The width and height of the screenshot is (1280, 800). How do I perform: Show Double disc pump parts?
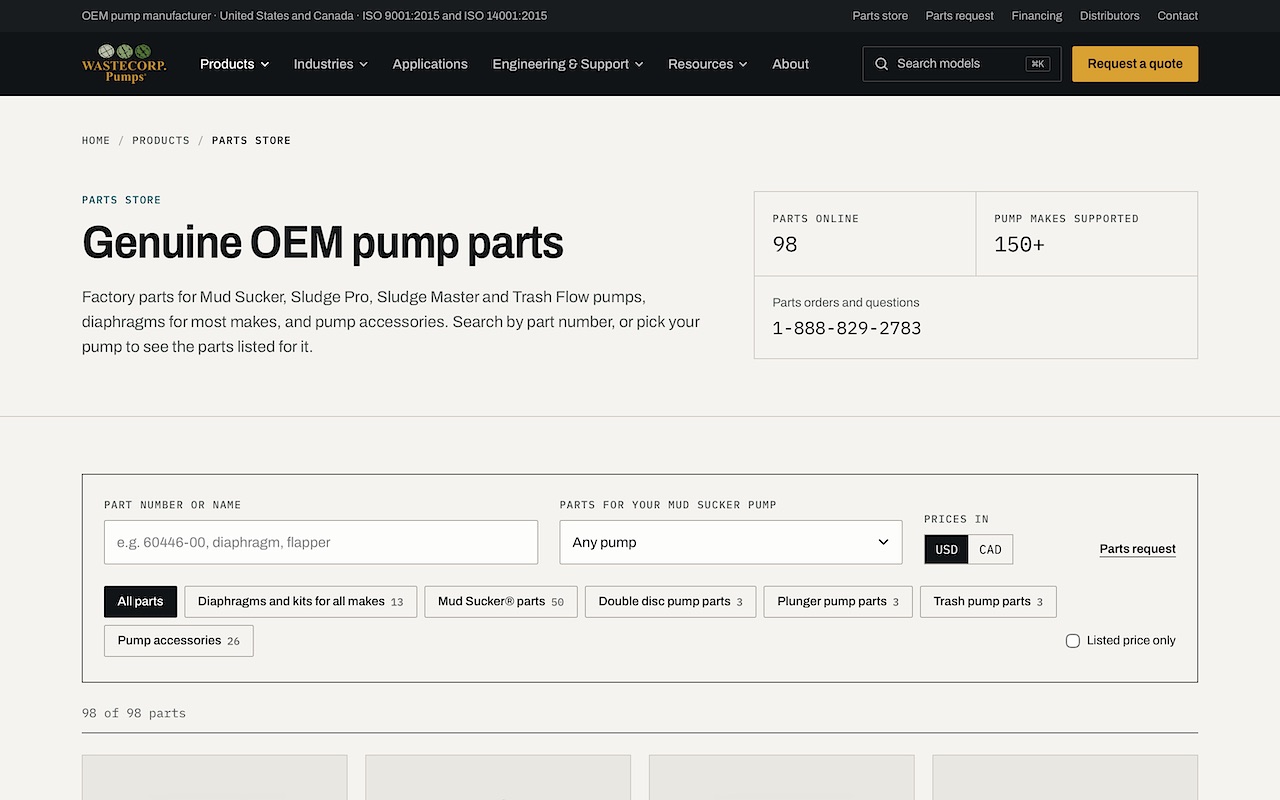pyautogui.click(x=671, y=601)
